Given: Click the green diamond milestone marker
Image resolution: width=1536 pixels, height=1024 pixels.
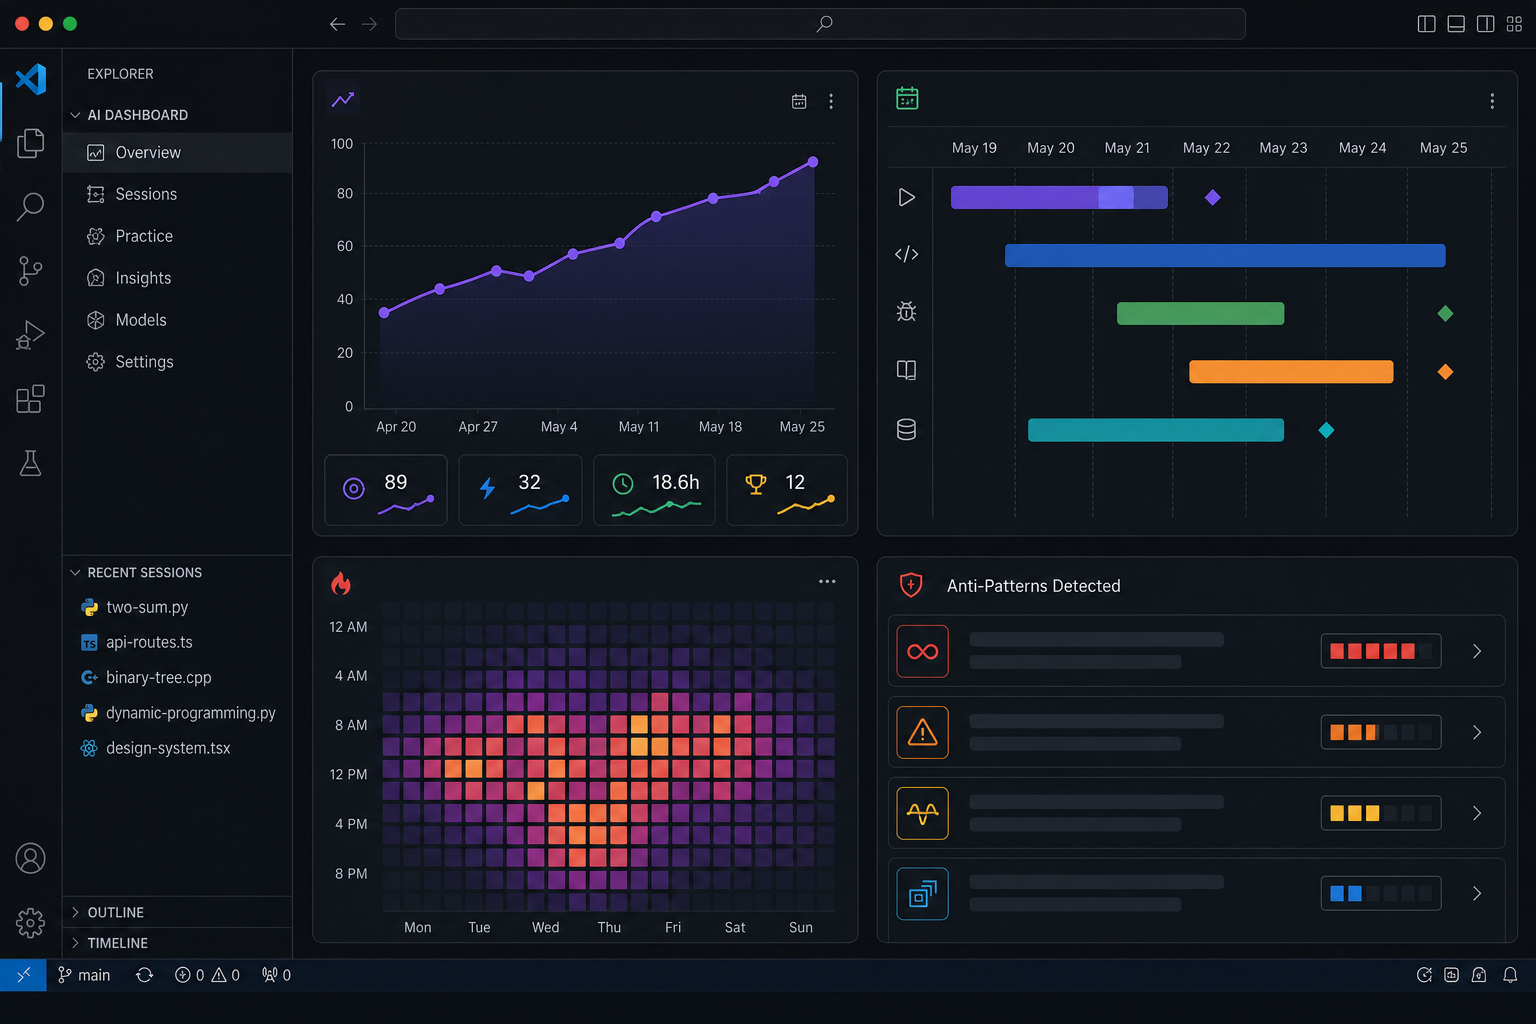Looking at the screenshot, I should [1445, 313].
